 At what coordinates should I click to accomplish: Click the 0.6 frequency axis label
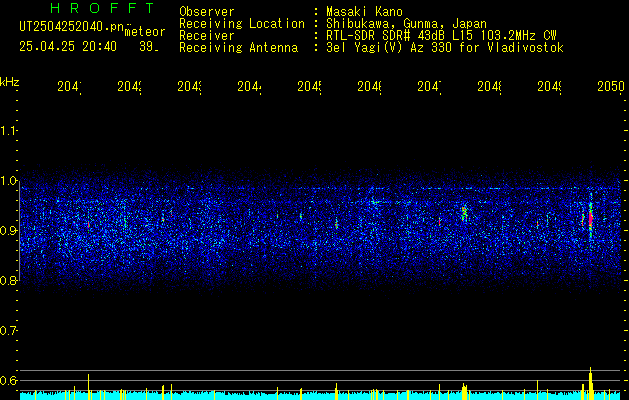[8, 380]
